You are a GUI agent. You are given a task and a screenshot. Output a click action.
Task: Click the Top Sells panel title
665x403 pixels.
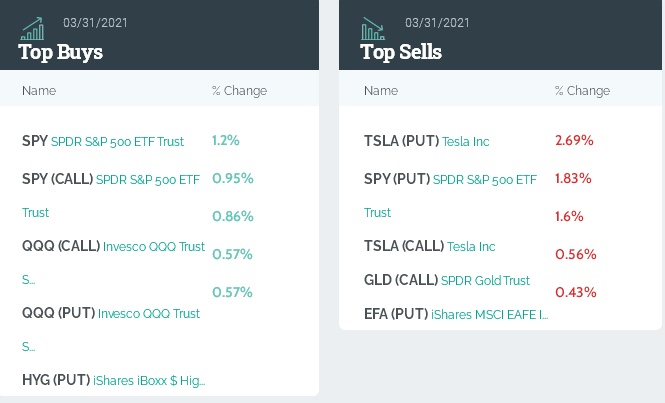[401, 52]
